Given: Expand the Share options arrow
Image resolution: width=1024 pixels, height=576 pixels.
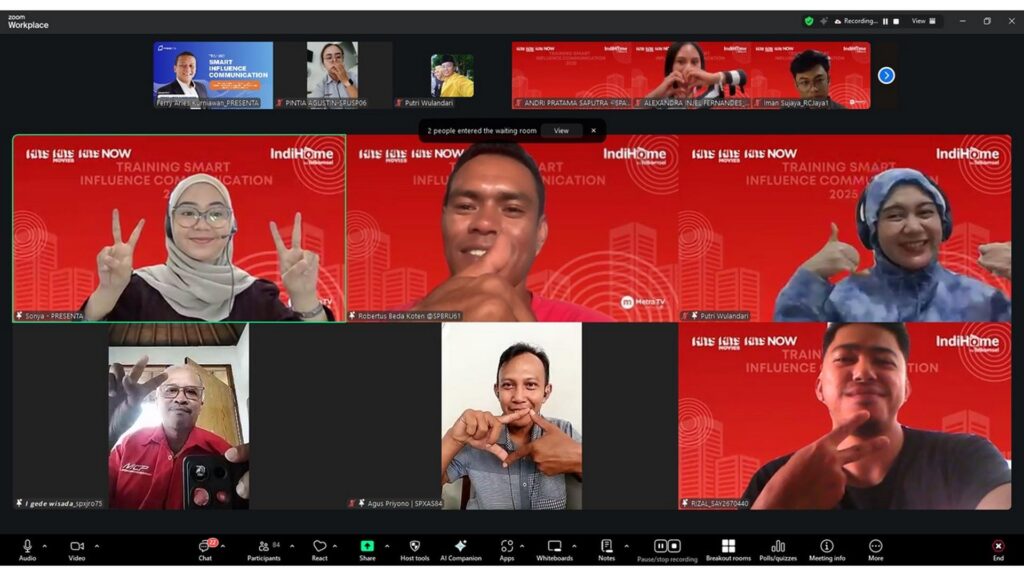Looking at the screenshot, I should [387, 546].
